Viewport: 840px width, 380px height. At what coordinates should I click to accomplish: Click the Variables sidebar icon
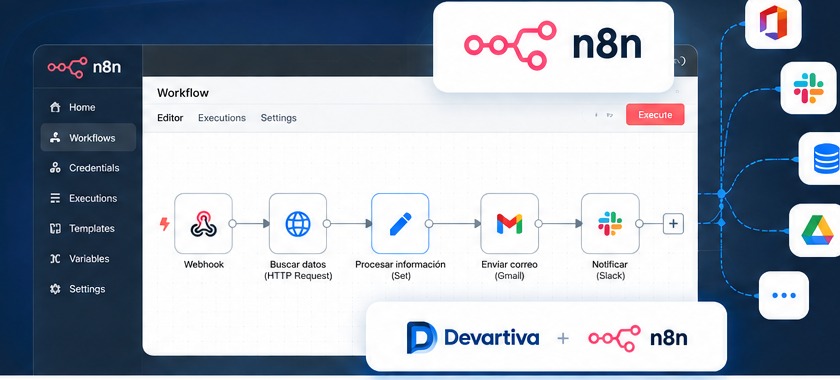pyautogui.click(x=55, y=259)
